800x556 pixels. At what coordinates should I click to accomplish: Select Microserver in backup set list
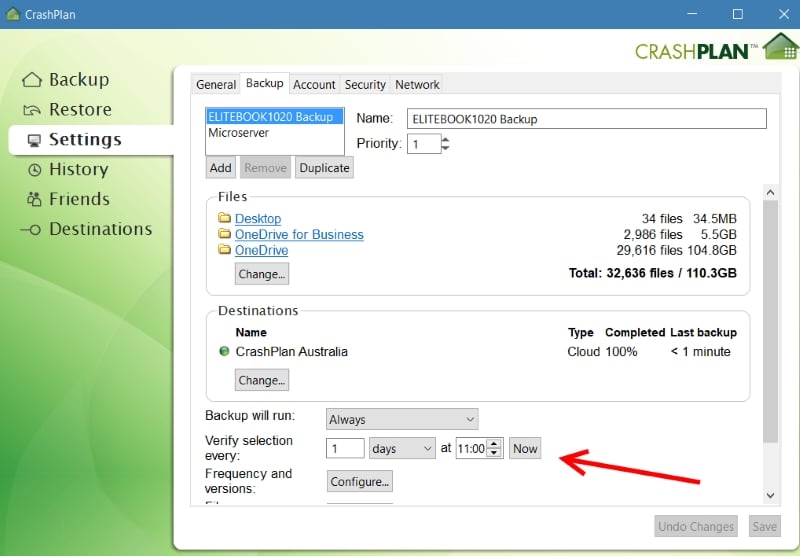coord(274,133)
